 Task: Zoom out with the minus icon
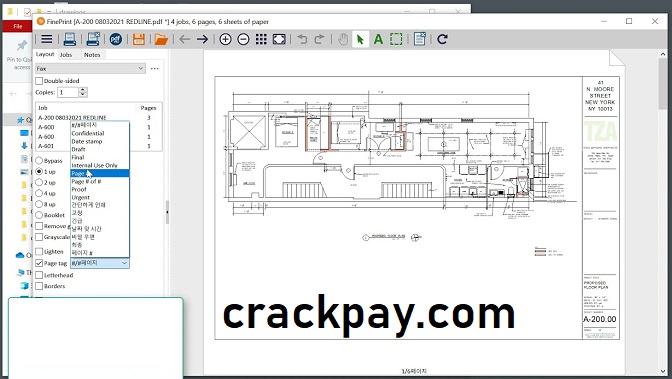243,39
